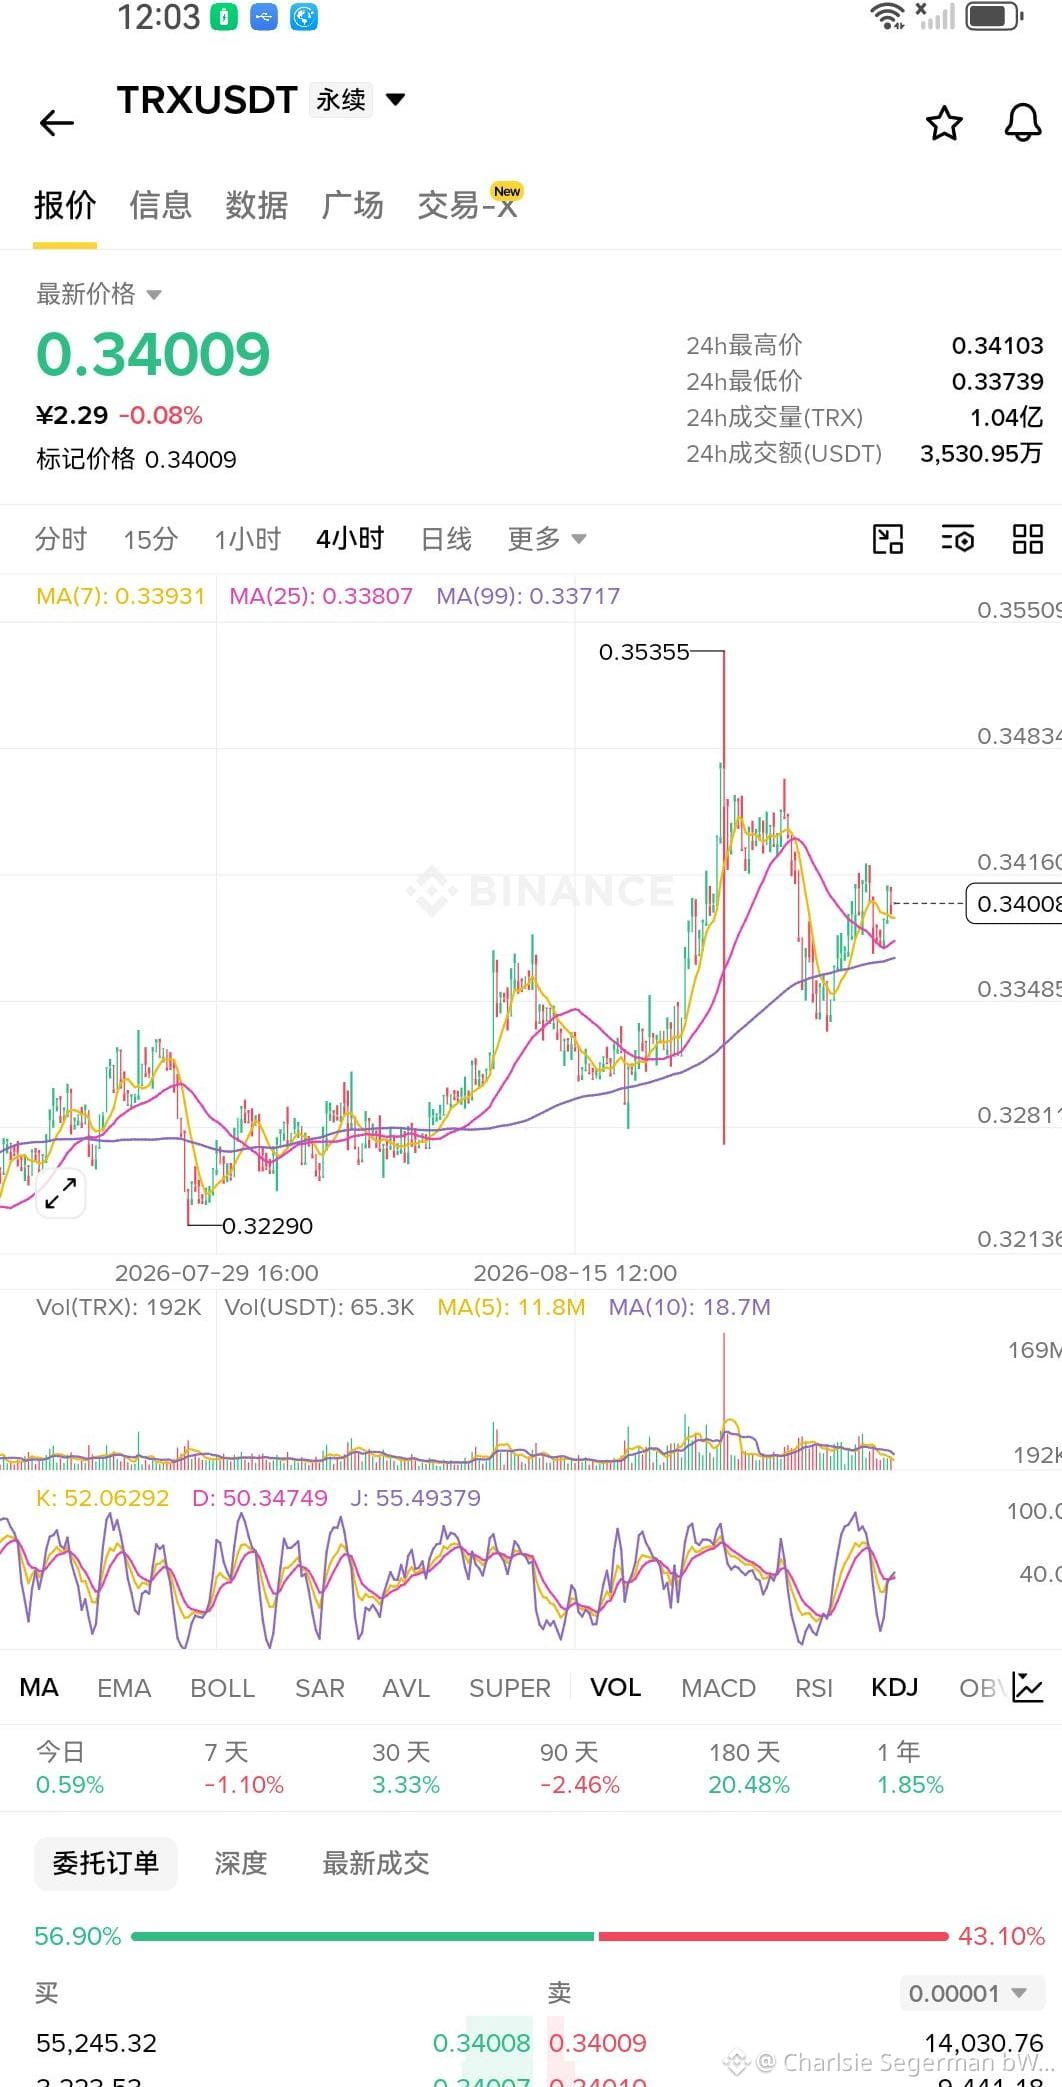Expand chart to fullscreen arrows icon
1062x2087 pixels.
click(x=61, y=1193)
